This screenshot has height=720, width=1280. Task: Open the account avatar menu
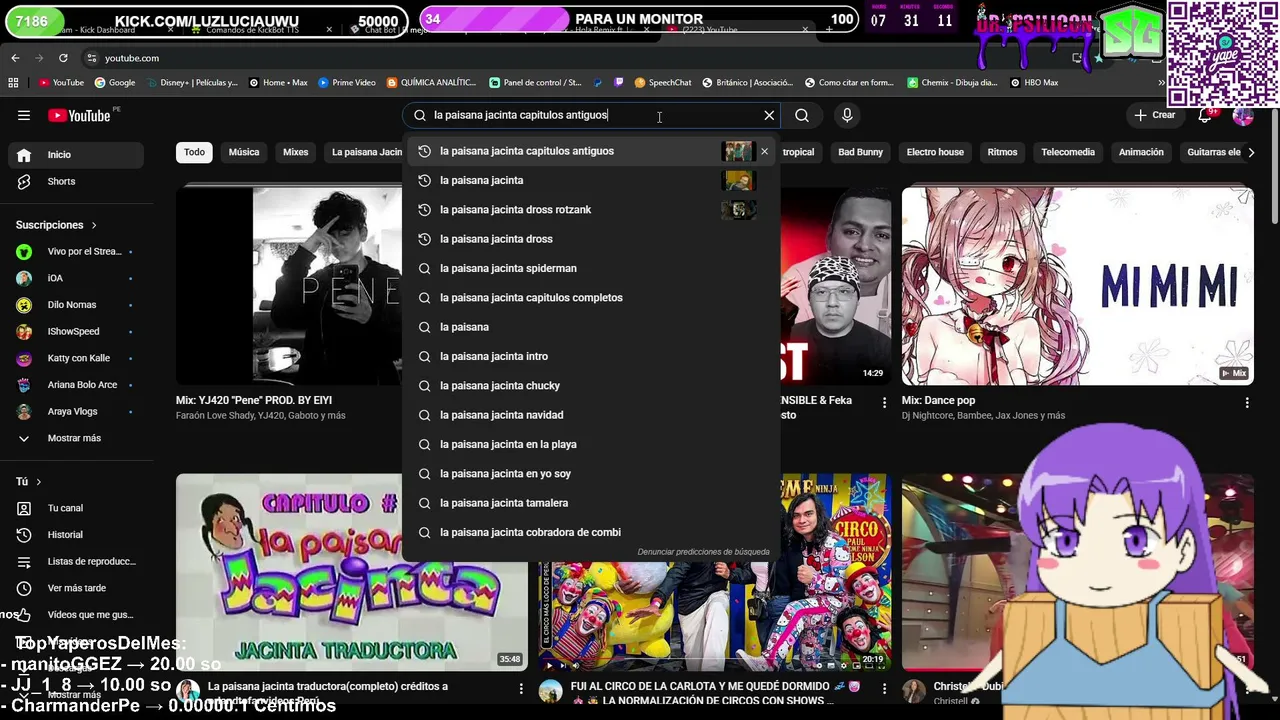(x=1243, y=115)
